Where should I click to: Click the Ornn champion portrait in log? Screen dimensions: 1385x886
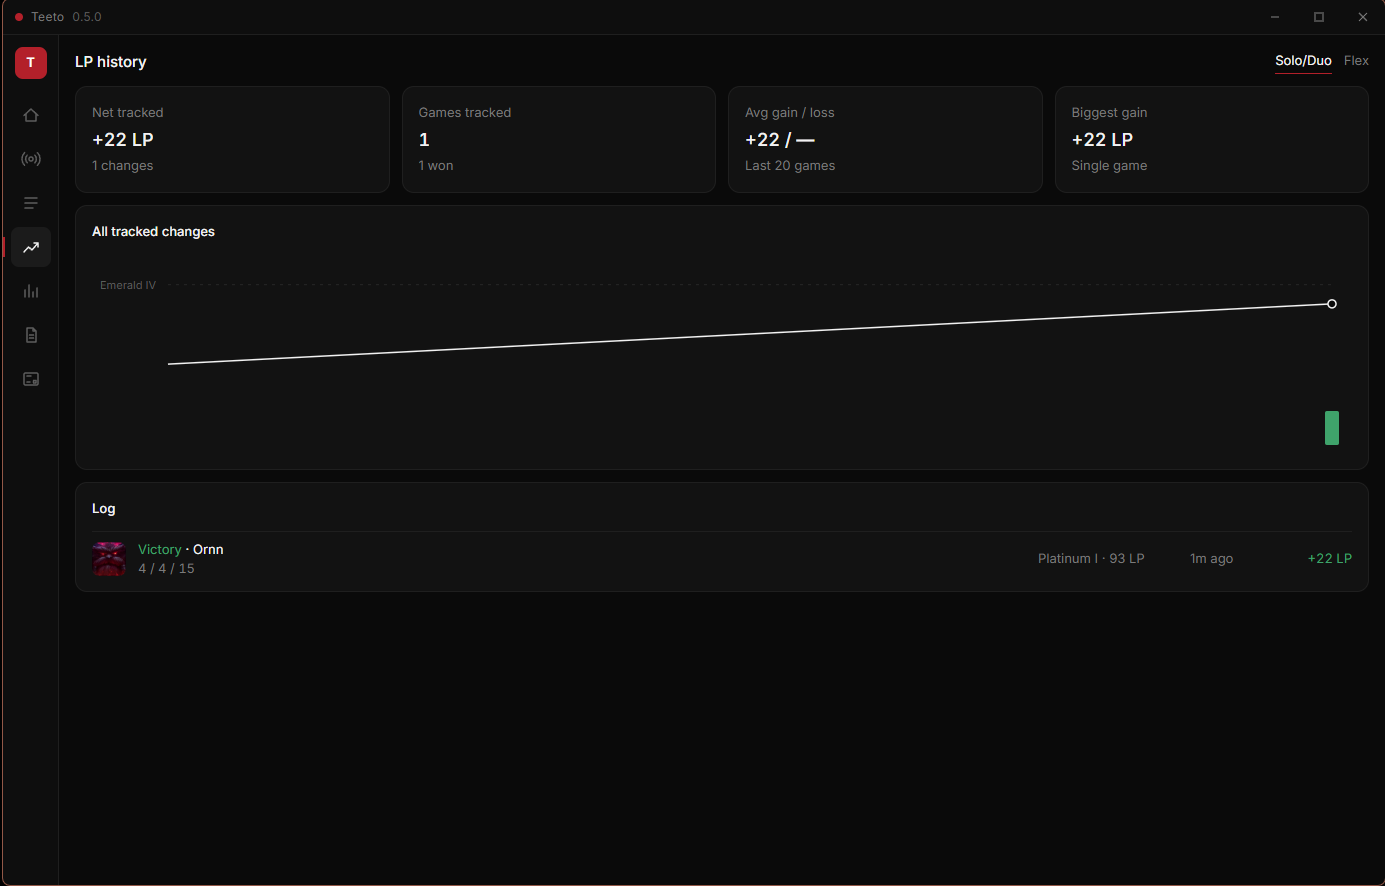109,559
